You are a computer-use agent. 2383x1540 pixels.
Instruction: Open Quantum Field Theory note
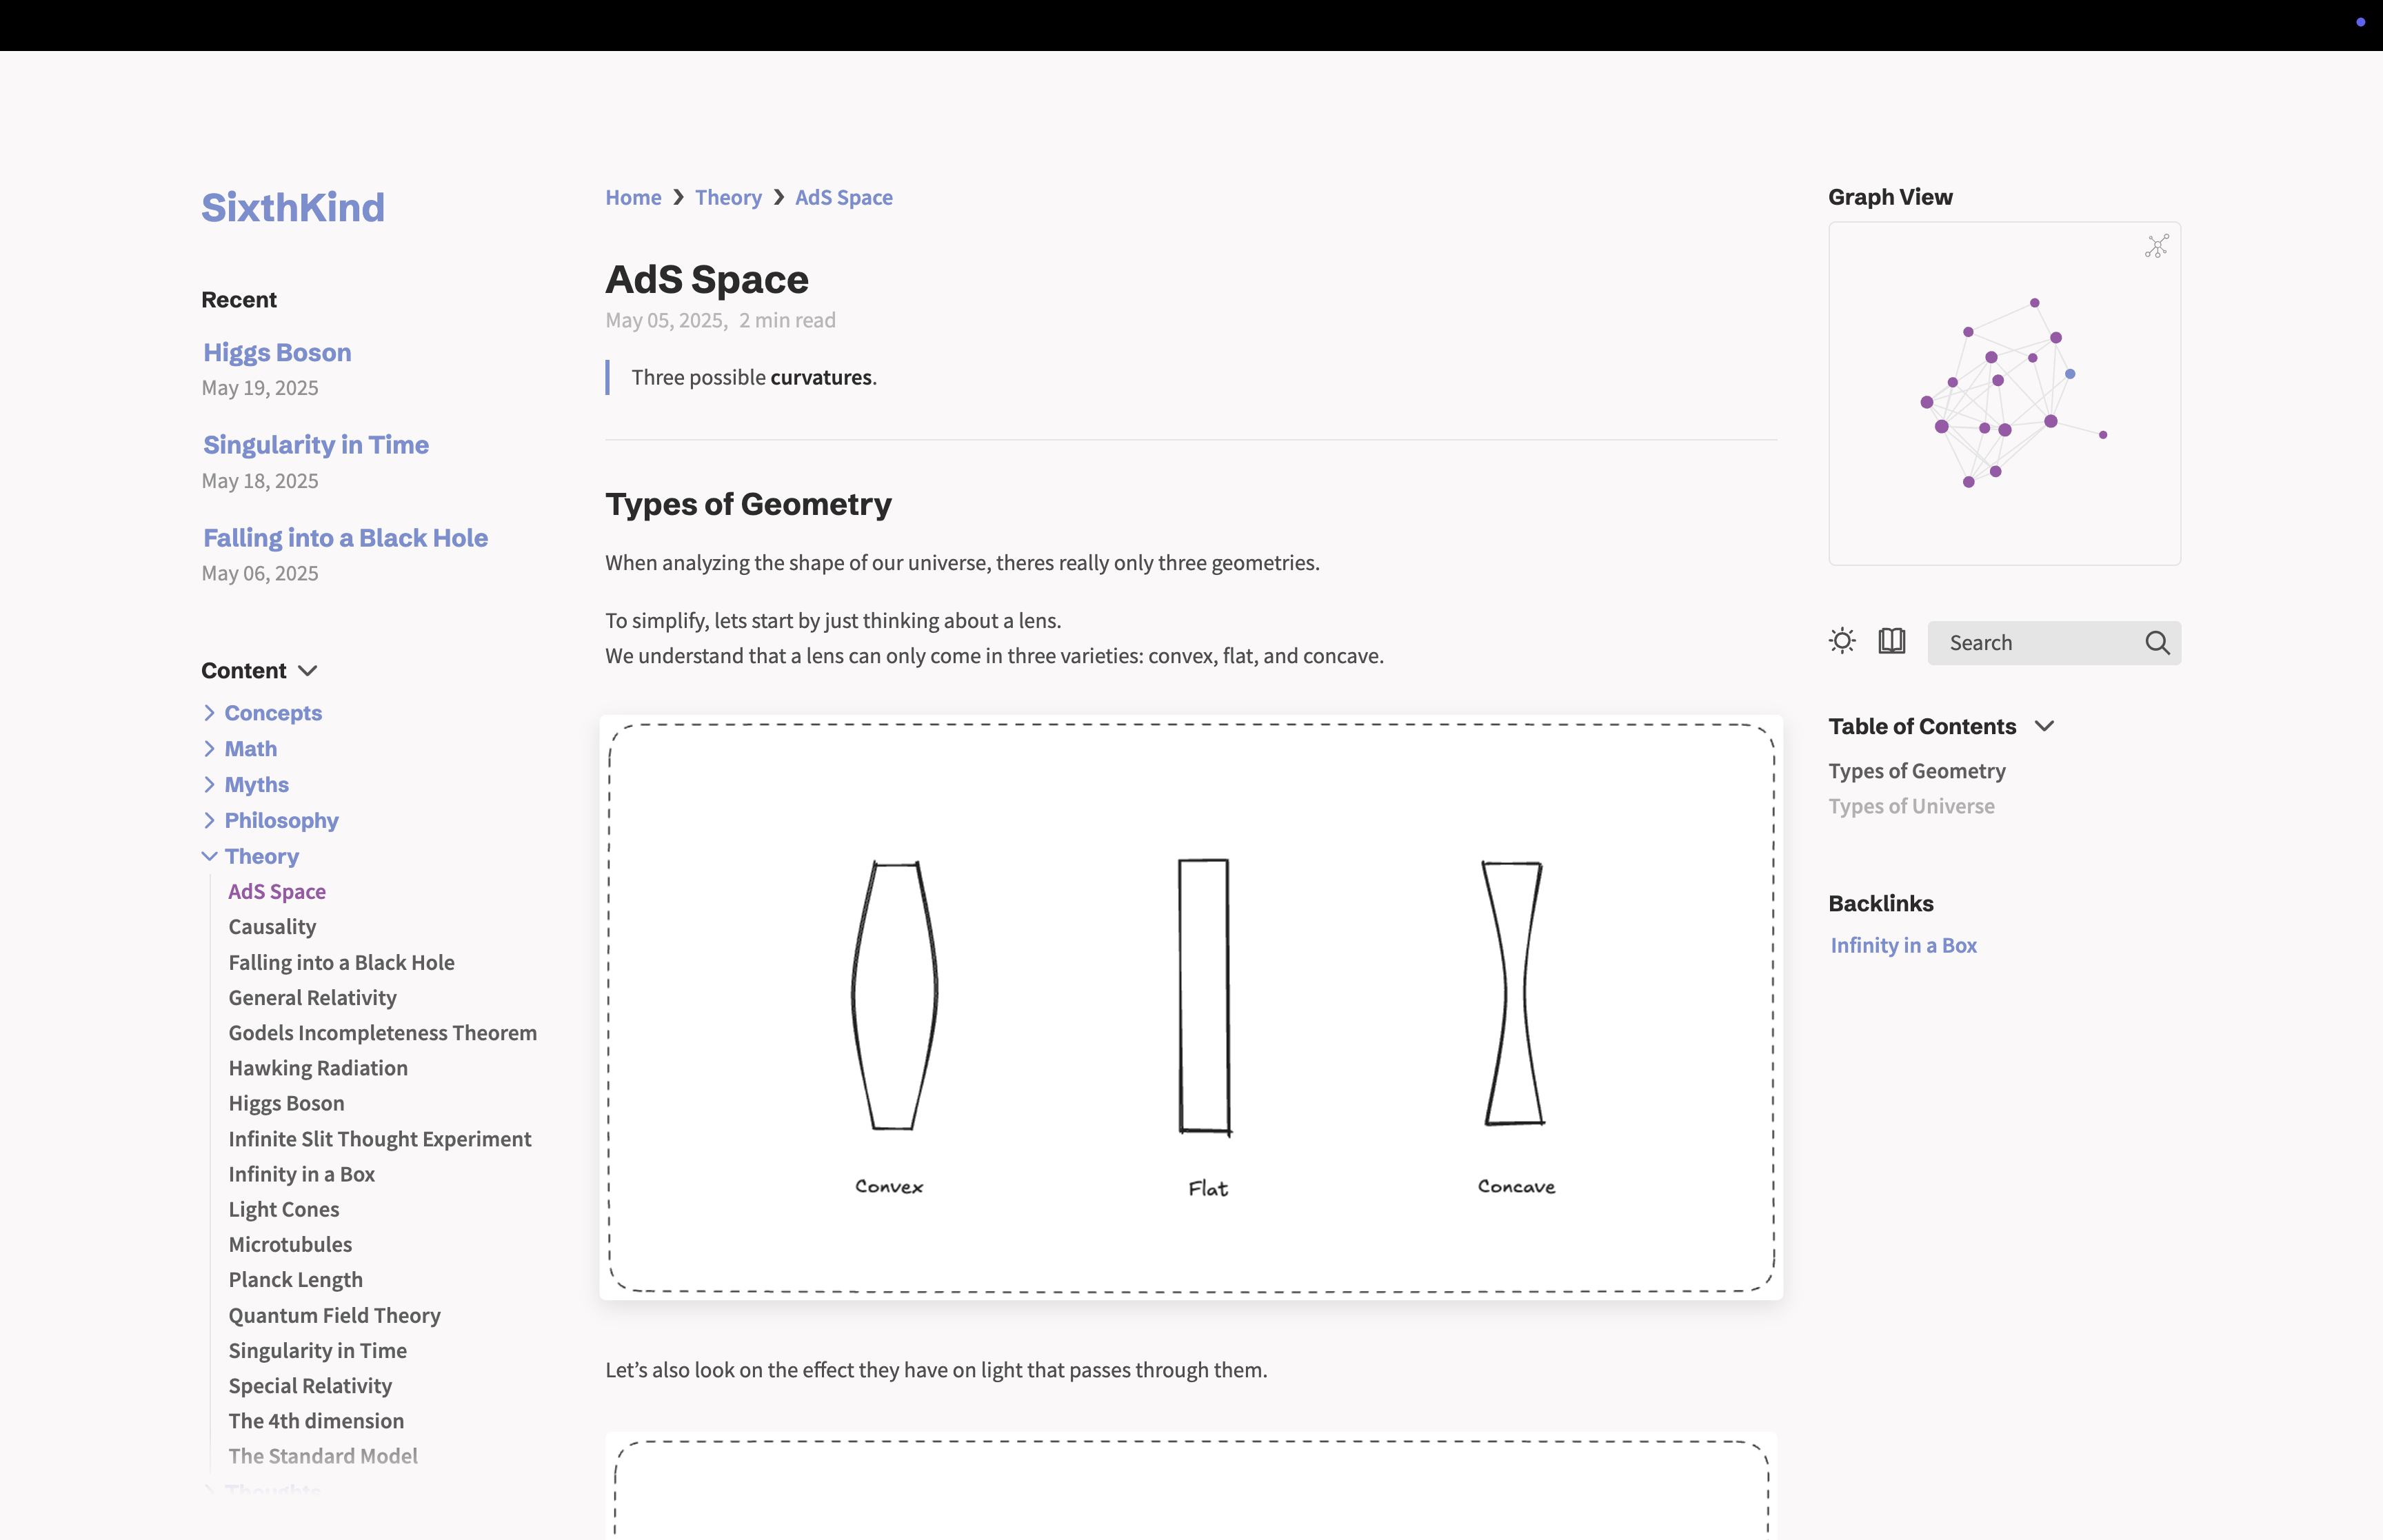point(334,1315)
